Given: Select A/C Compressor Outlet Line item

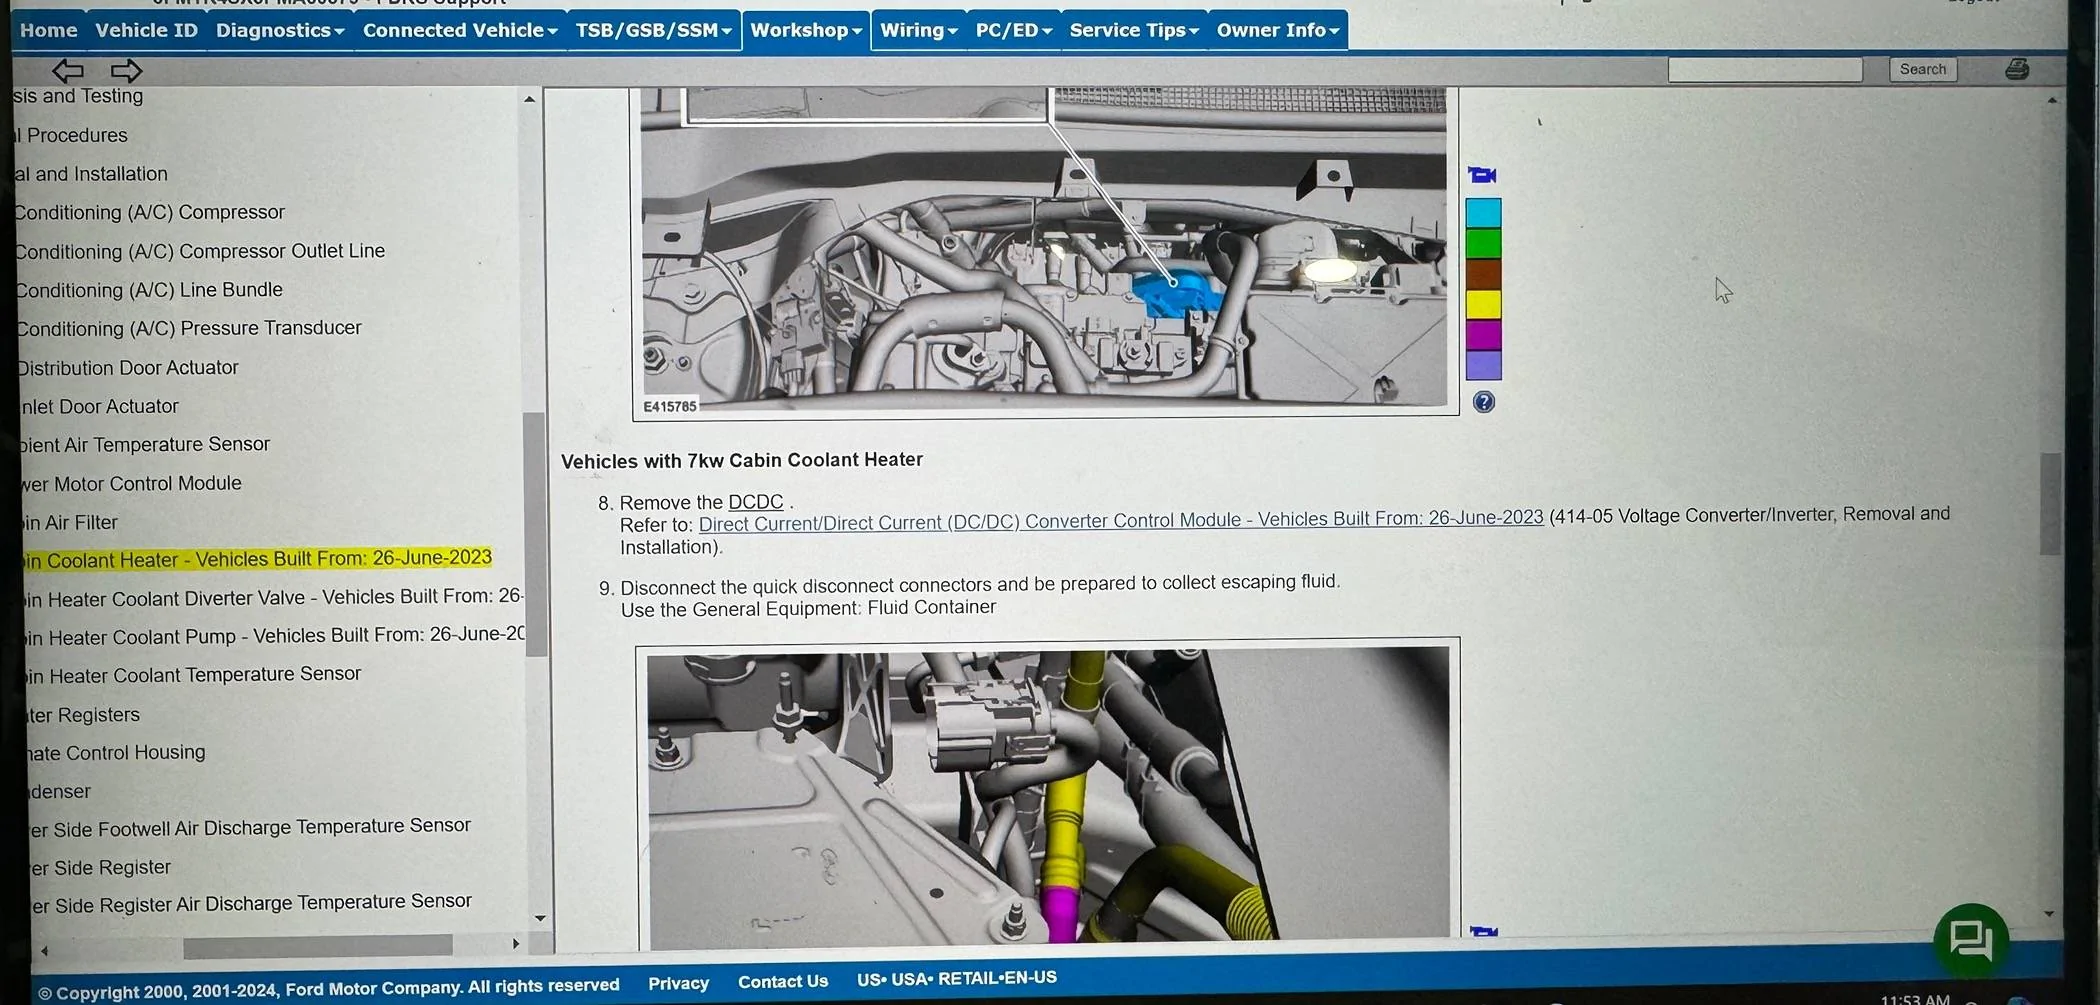Looking at the screenshot, I should coord(200,251).
